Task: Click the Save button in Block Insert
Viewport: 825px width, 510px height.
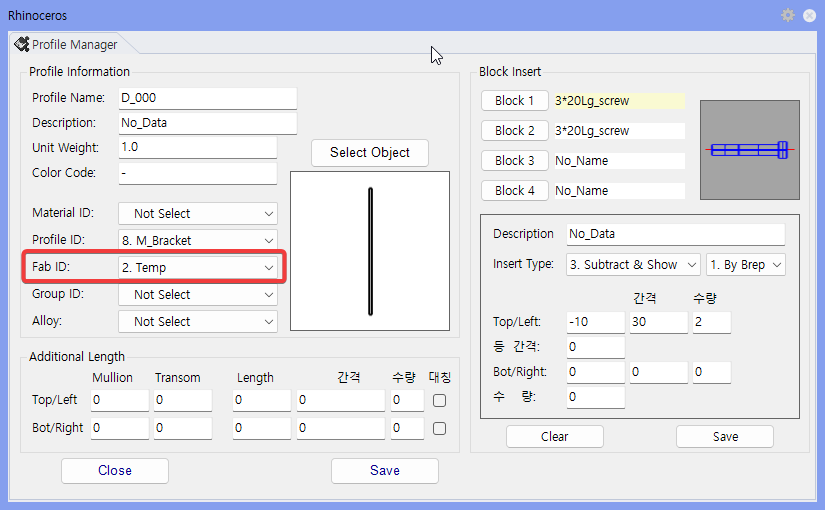Action: [x=725, y=437]
